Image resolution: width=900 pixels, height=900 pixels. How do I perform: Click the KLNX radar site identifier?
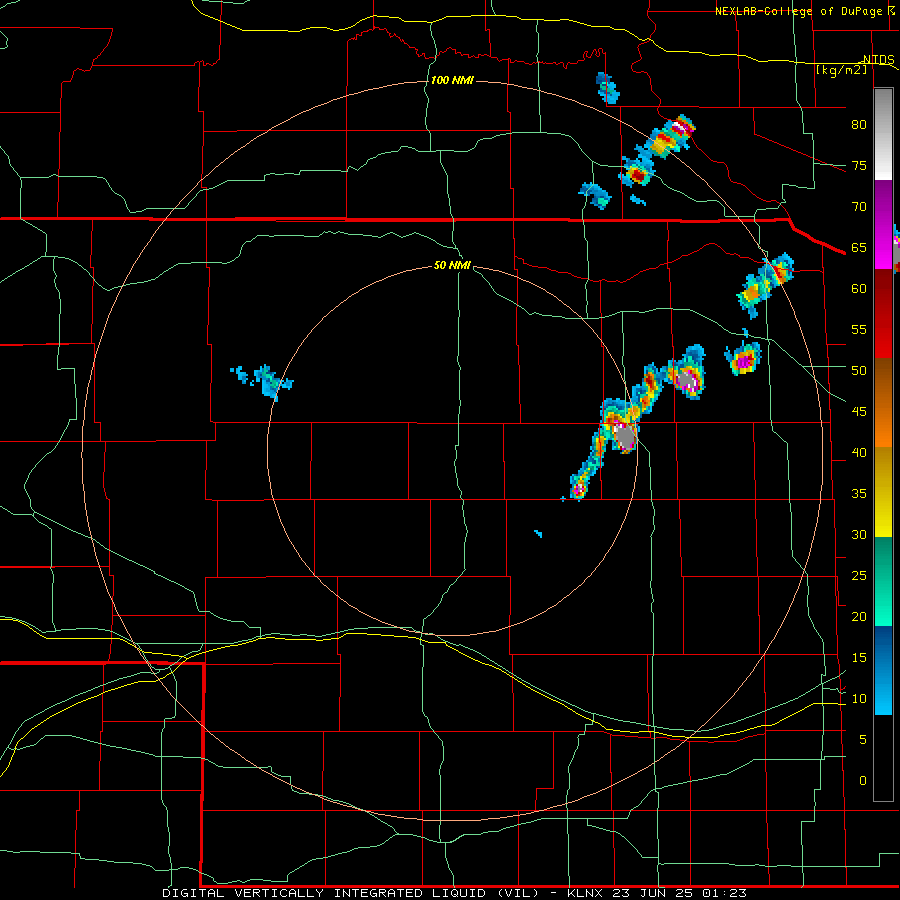(585, 893)
